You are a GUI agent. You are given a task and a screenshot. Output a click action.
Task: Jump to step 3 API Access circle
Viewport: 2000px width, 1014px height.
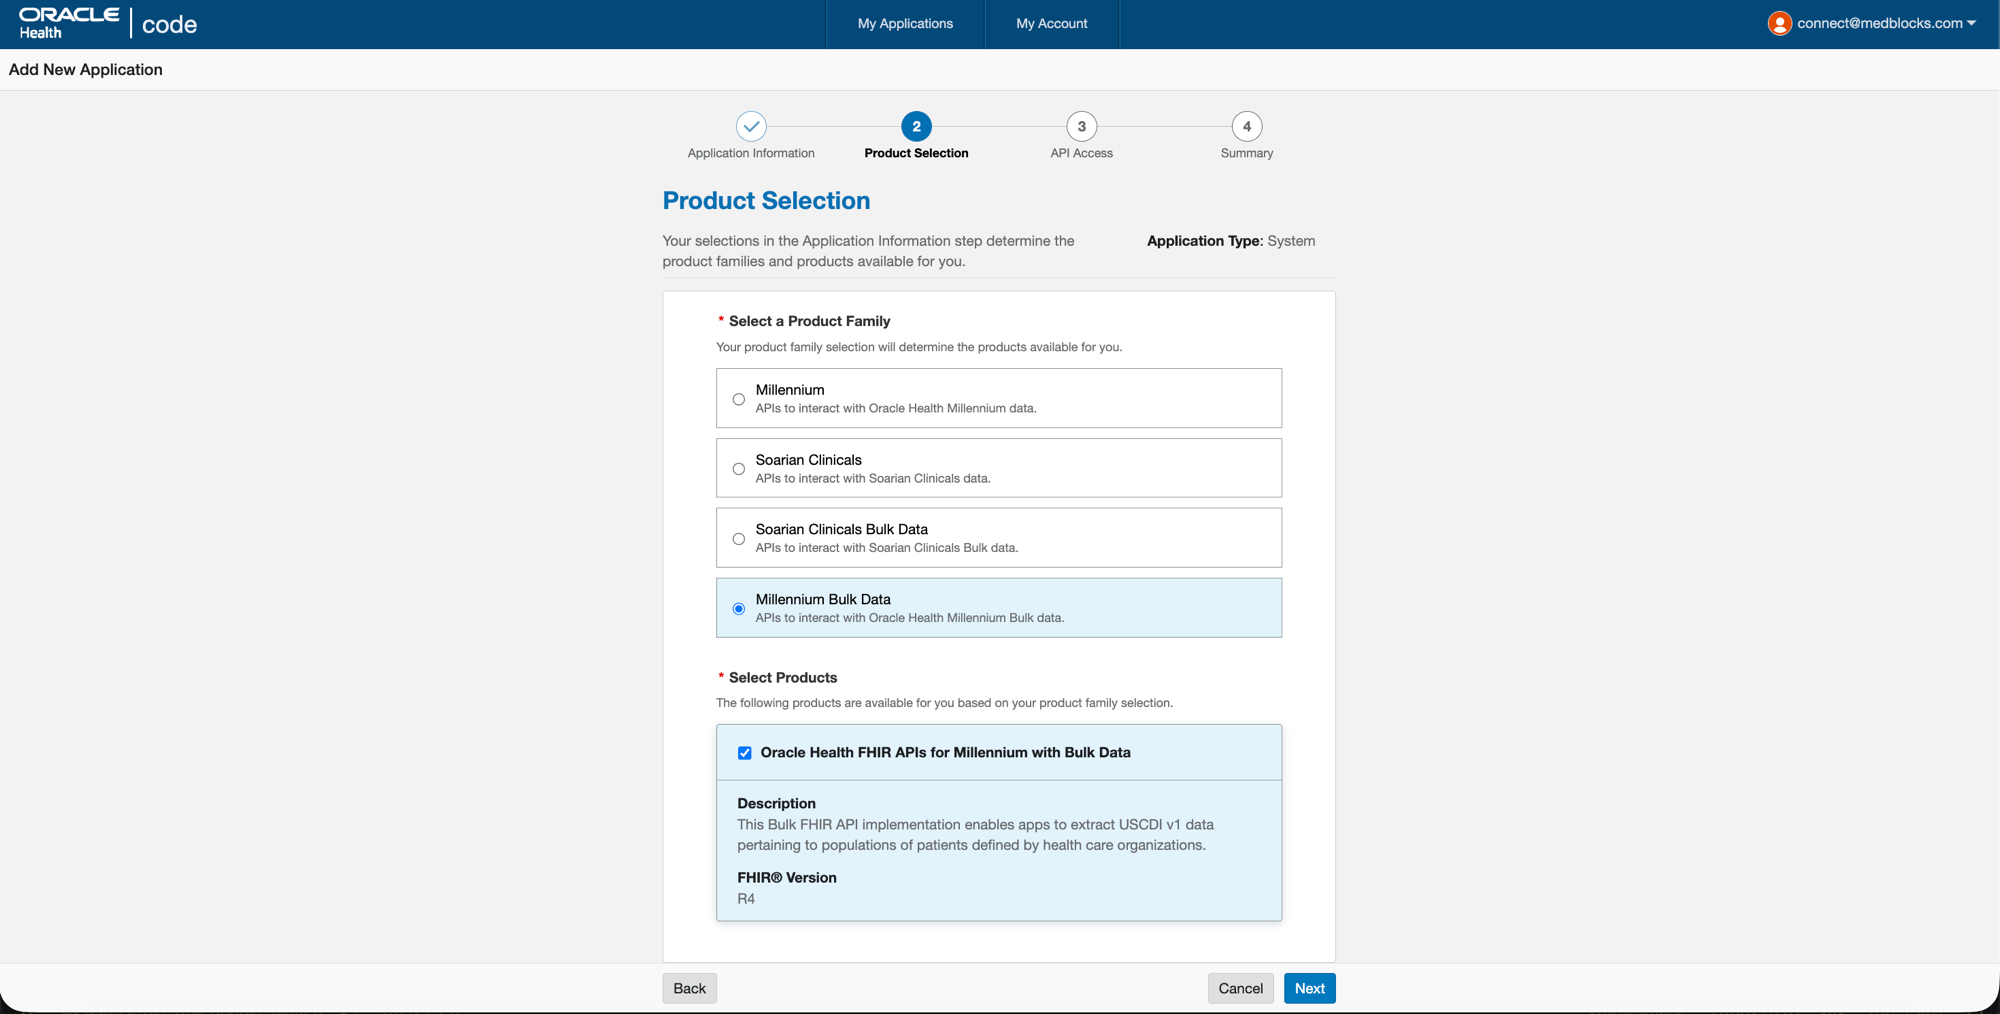point(1081,126)
